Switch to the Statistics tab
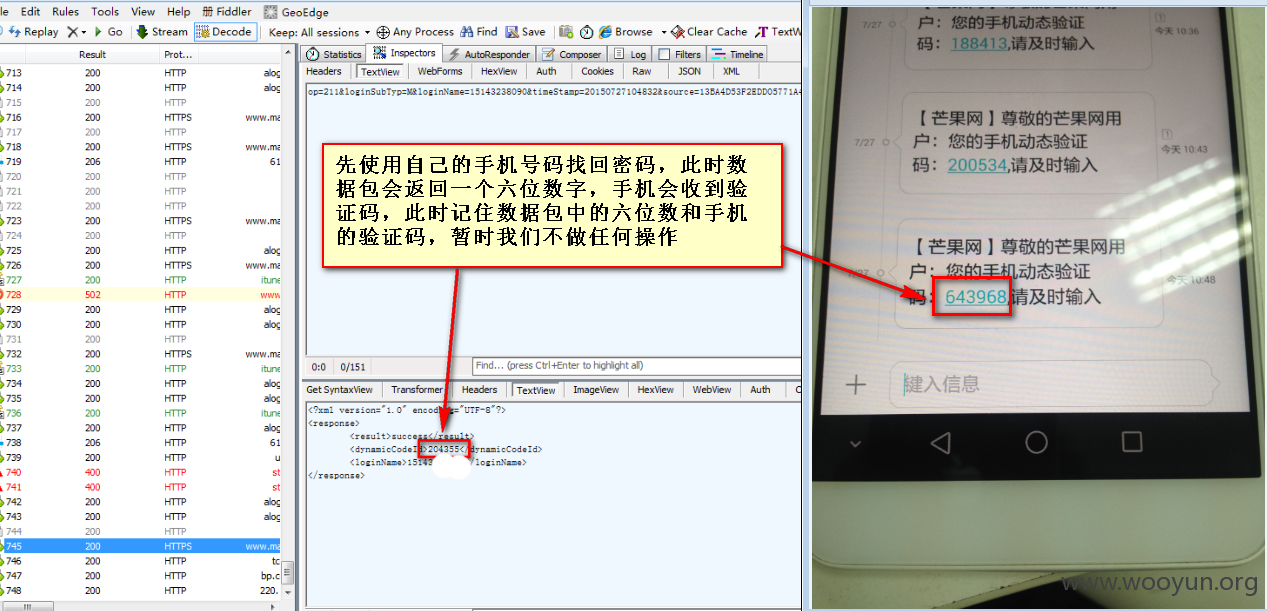Screen dimensions: 1267x611 click(334, 54)
